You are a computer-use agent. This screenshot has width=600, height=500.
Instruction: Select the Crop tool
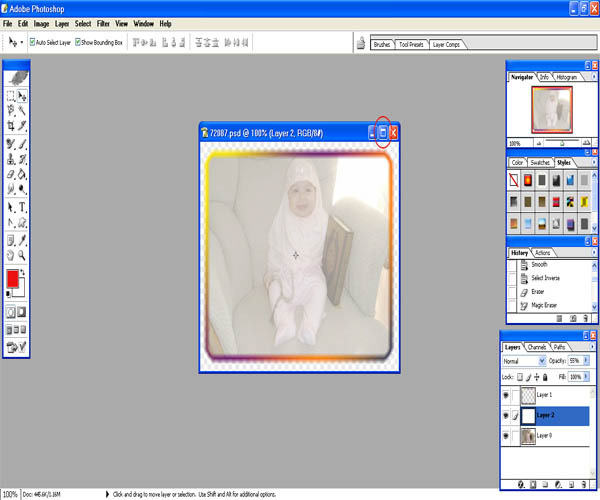(11, 126)
